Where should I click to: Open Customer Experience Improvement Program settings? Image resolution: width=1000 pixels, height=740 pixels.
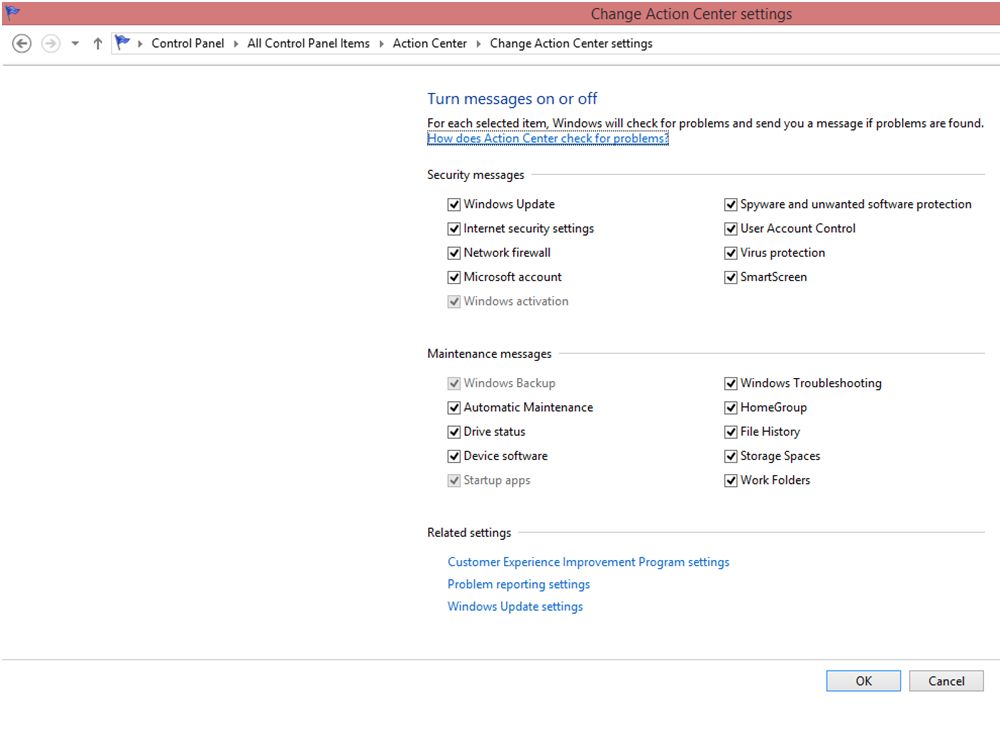point(588,562)
